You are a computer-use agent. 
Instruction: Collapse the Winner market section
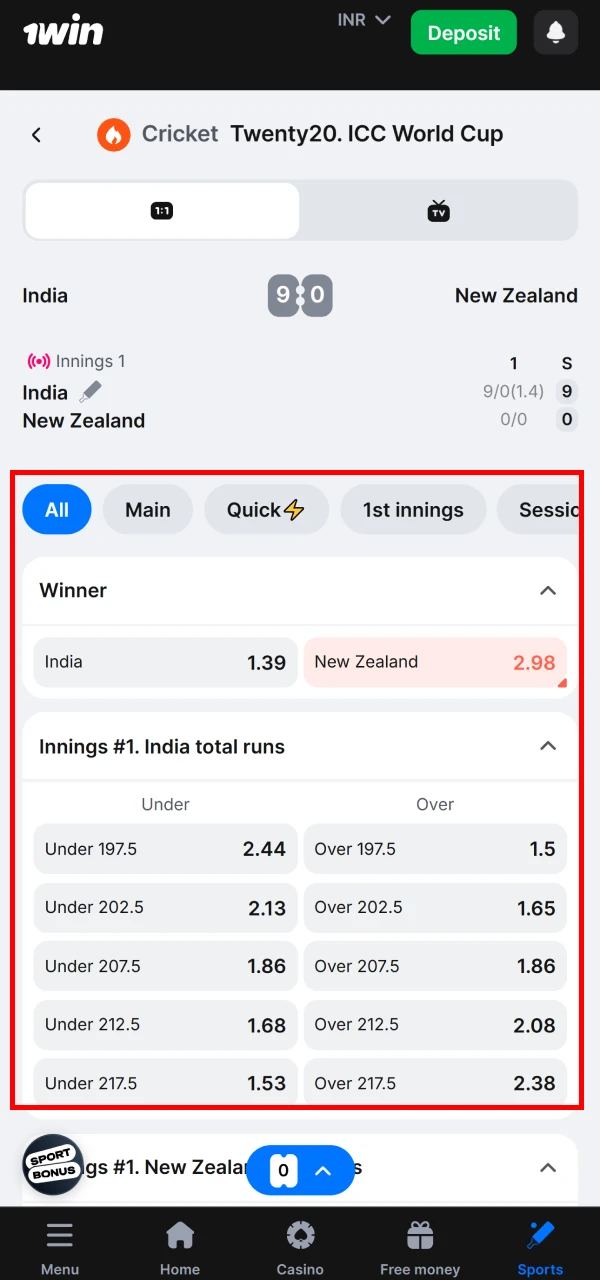click(x=548, y=591)
